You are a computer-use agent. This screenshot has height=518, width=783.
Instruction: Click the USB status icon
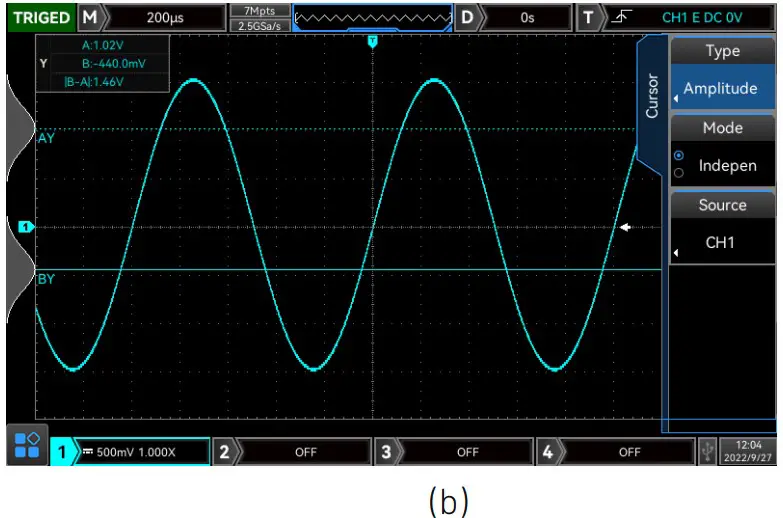(707, 452)
